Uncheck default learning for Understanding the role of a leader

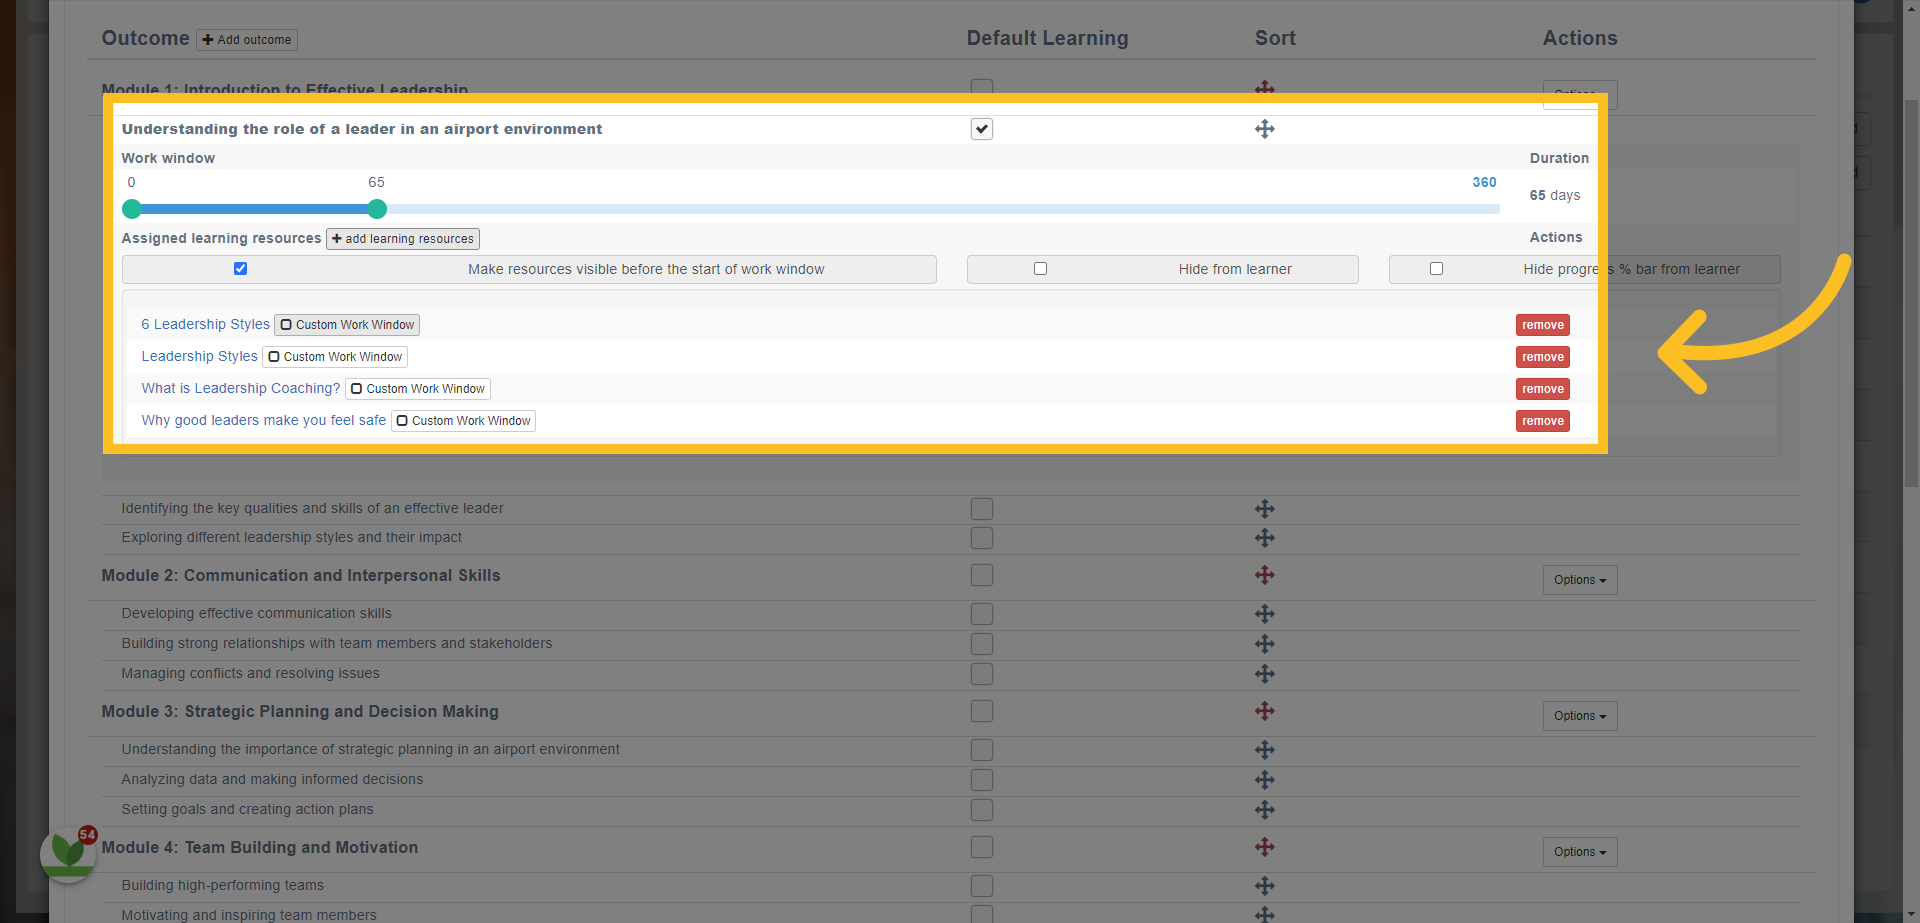982,129
